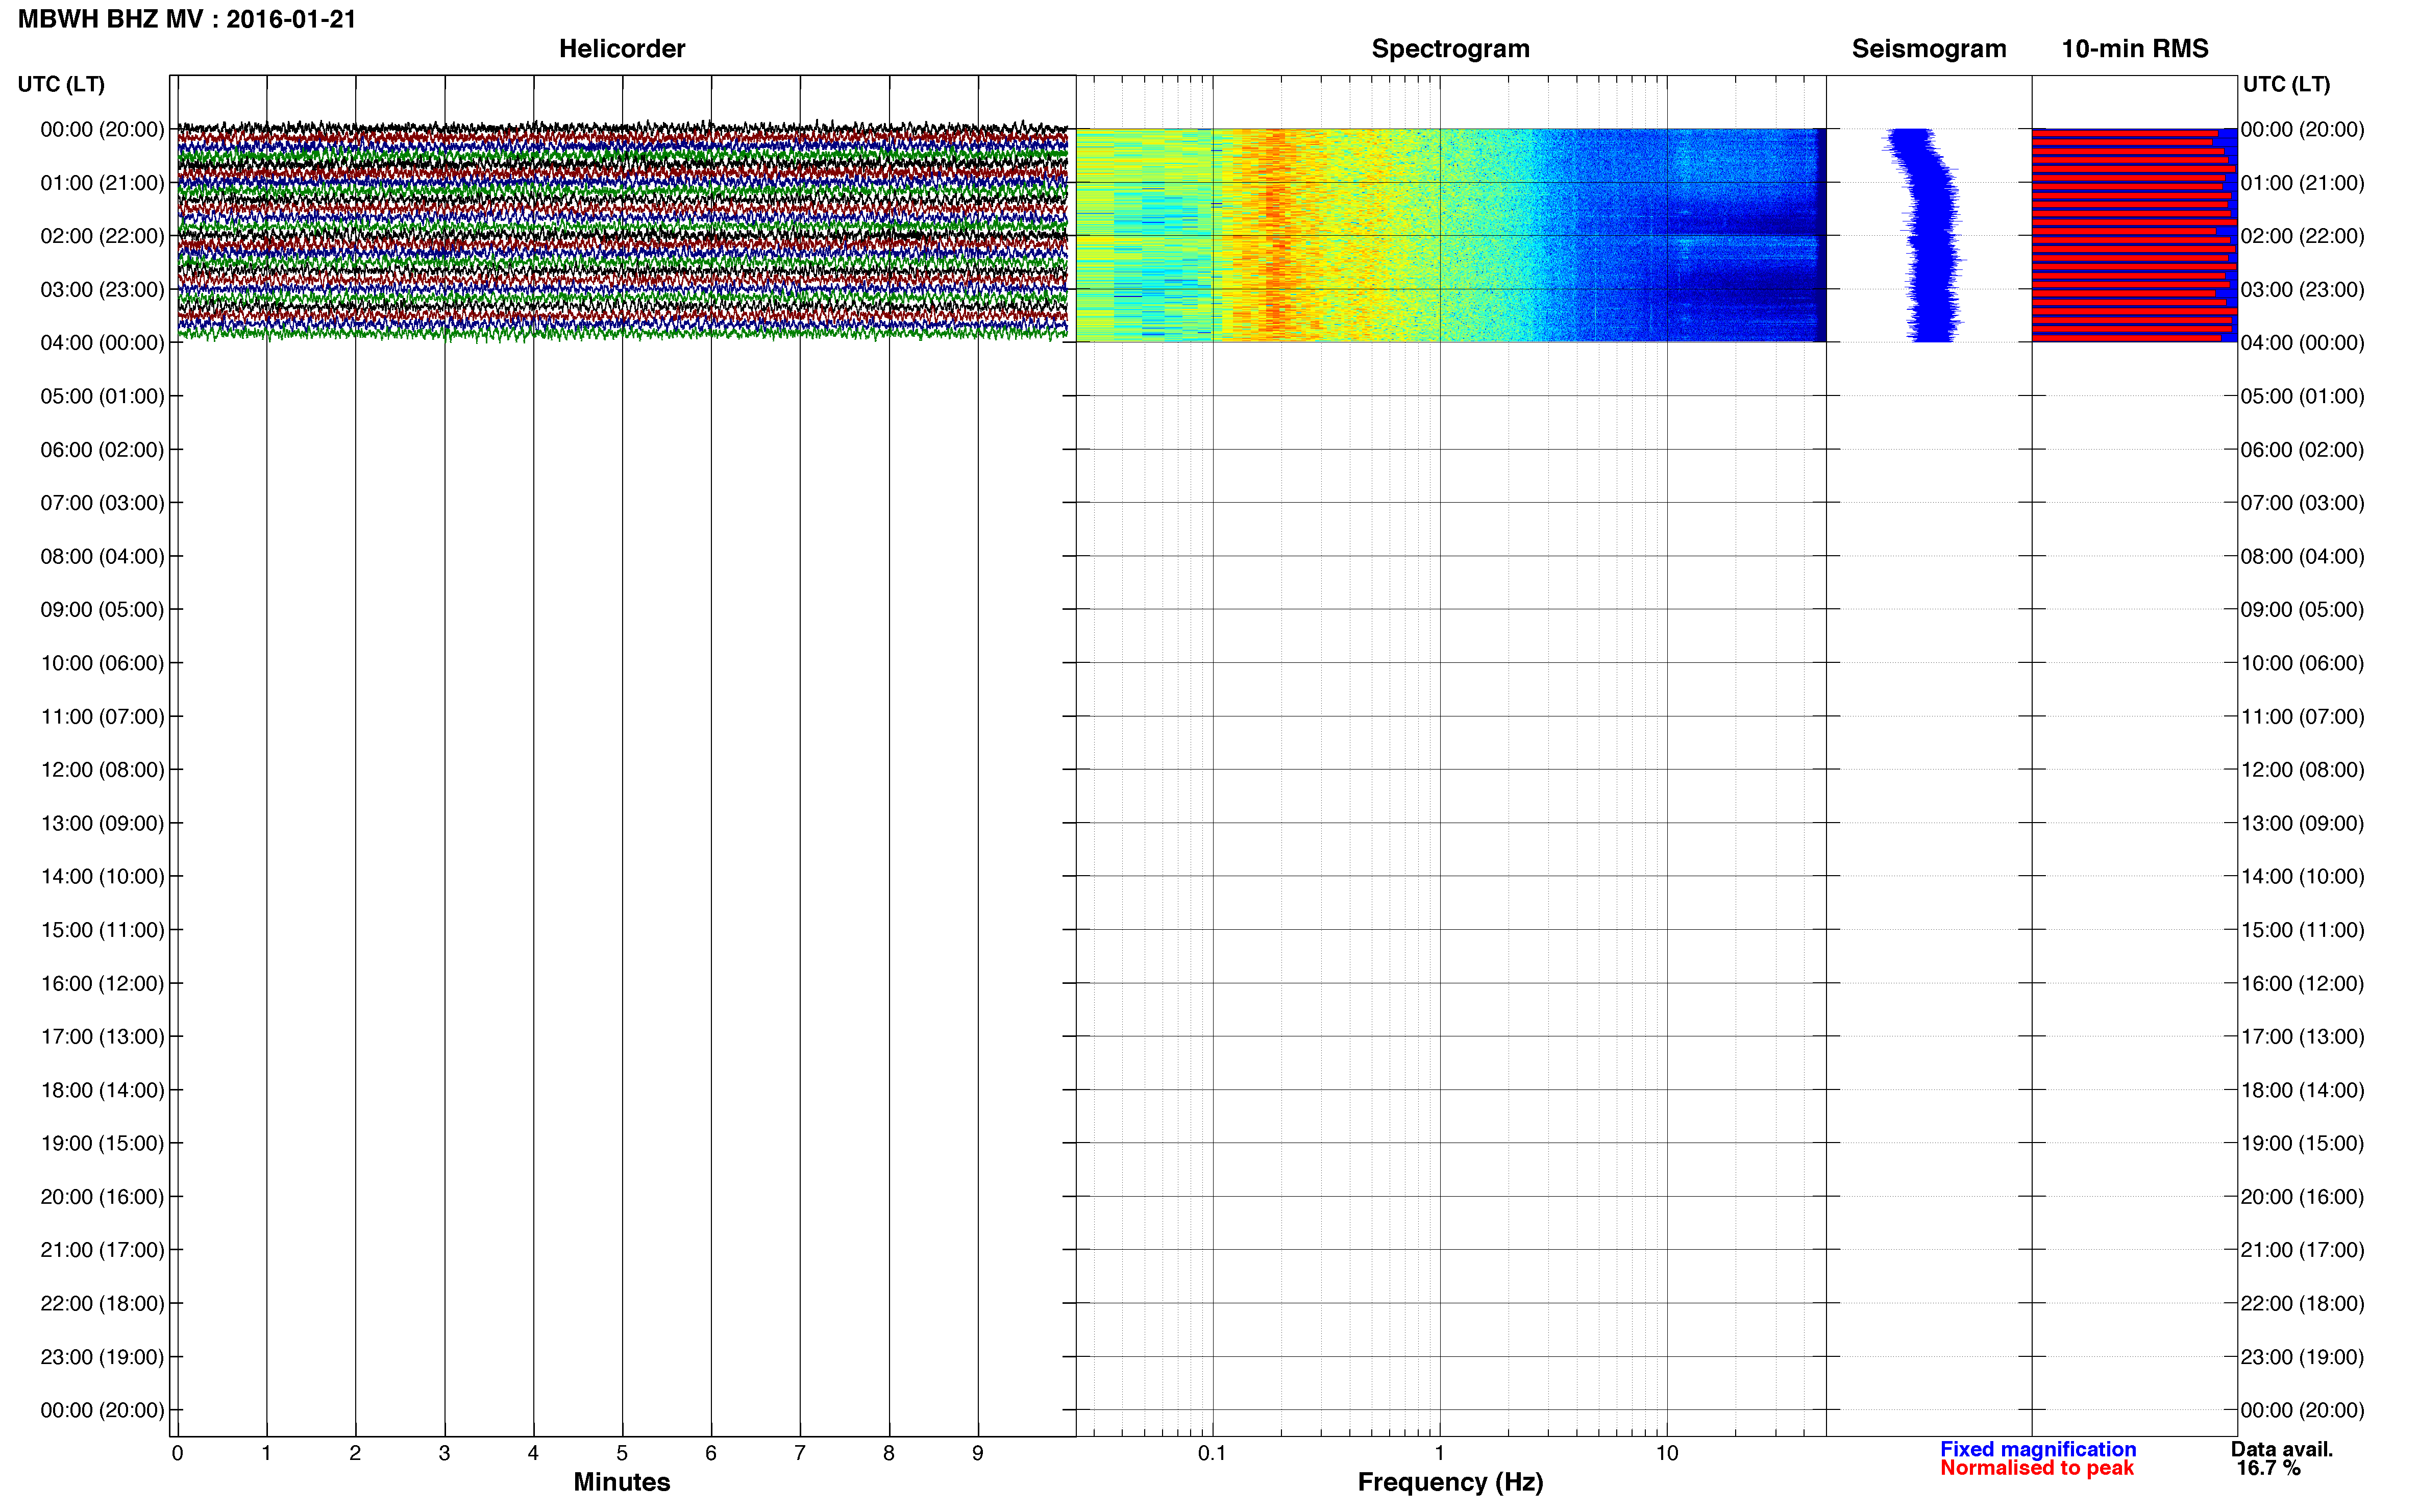The height and width of the screenshot is (1512, 2419).
Task: Select the left 08:00 (04:00) time label
Action: [x=102, y=556]
